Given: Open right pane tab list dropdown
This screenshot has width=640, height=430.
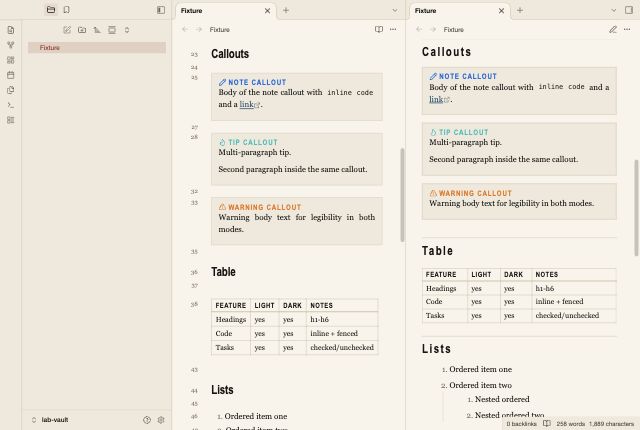Looking at the screenshot, I should [x=613, y=10].
